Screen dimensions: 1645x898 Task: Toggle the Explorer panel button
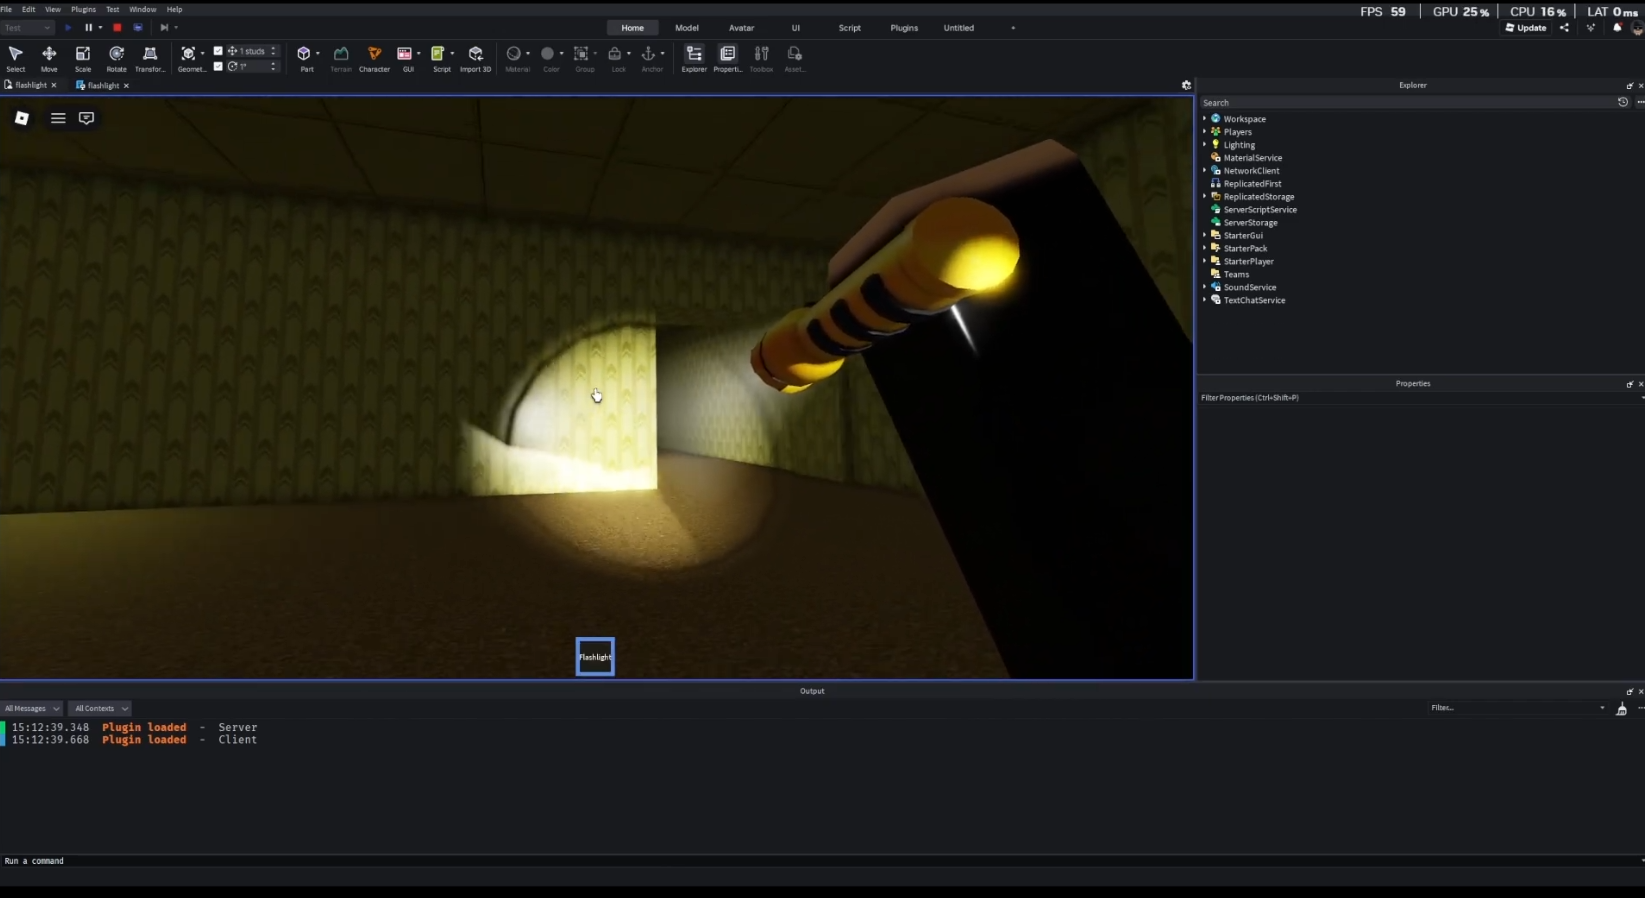click(x=693, y=58)
